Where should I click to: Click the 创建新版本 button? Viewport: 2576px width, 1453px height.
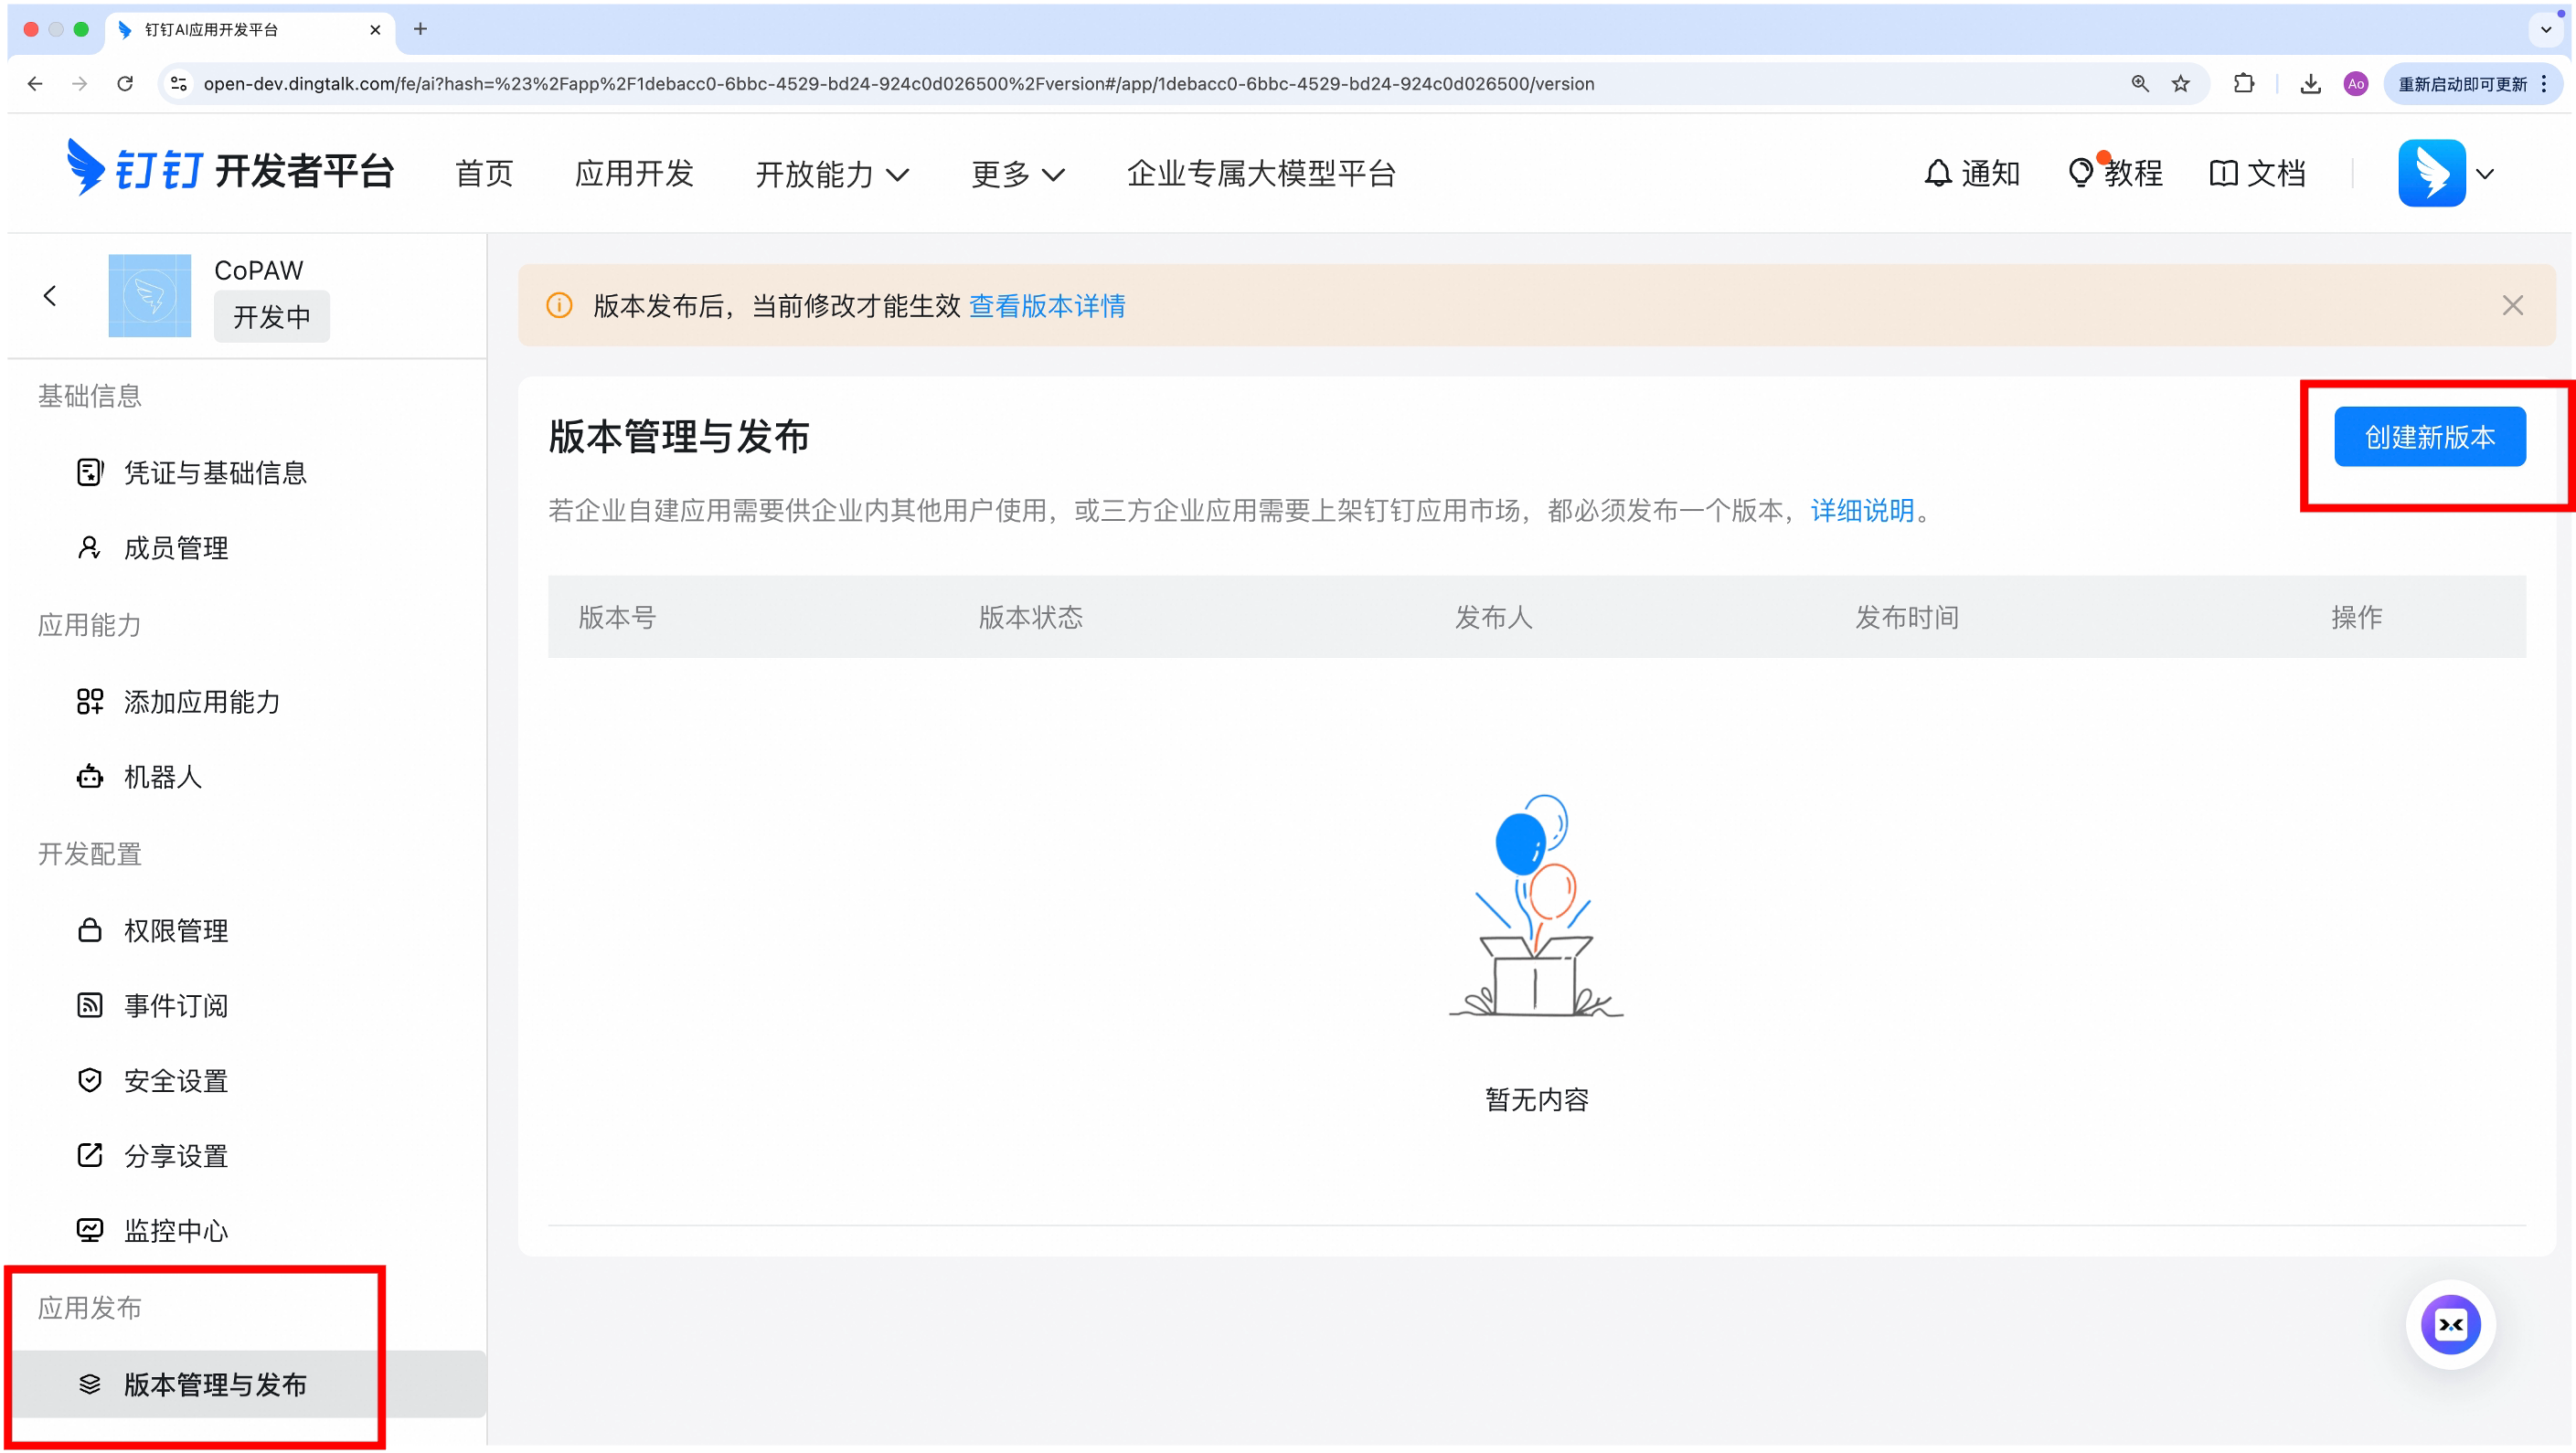pos(2431,436)
